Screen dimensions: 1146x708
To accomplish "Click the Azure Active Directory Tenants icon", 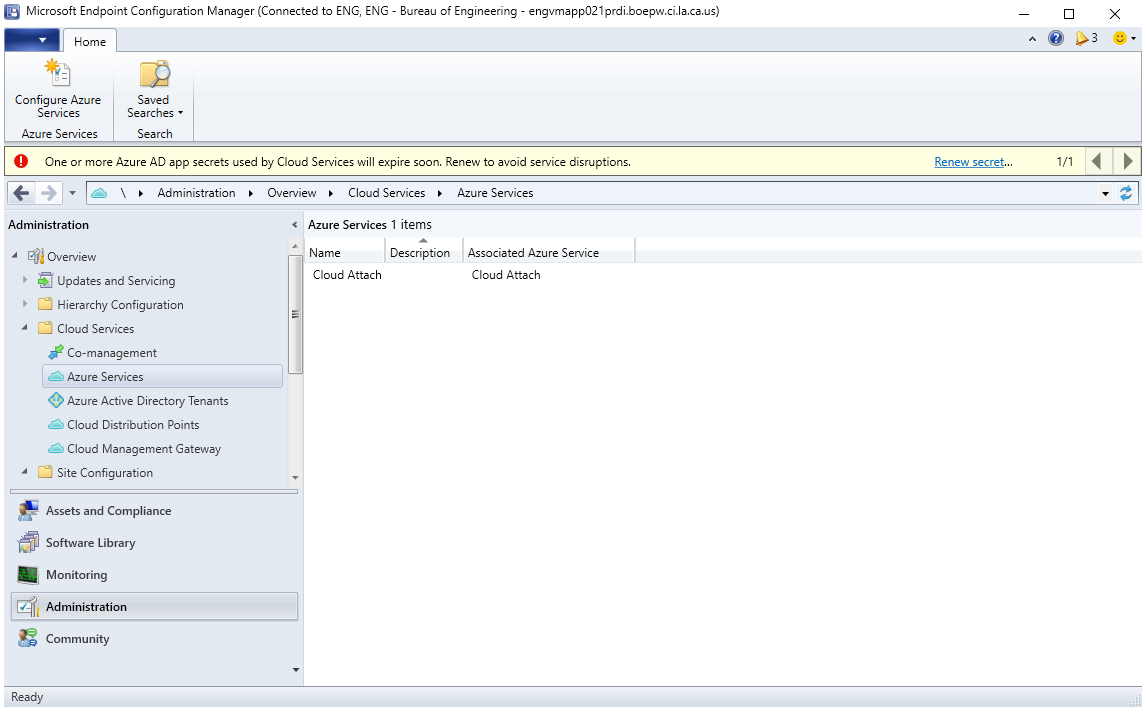I will click(56, 400).
